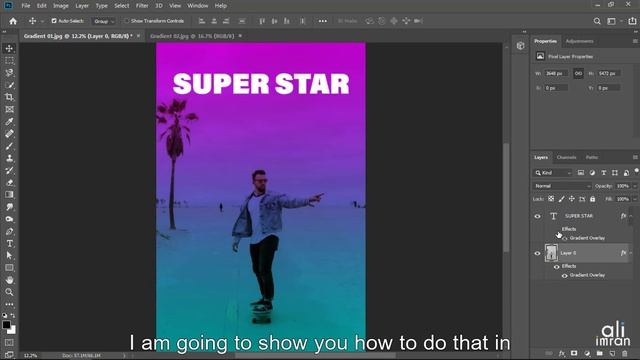640x360 pixels.
Task: Go to Photoshop Home screen
Action: pyautogui.click(x=13, y=21)
